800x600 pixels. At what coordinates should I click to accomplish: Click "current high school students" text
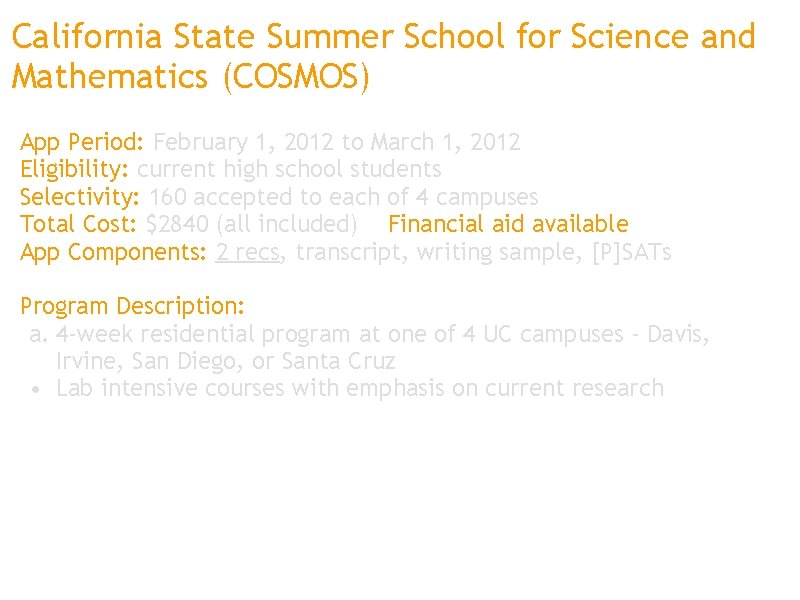(x=289, y=169)
